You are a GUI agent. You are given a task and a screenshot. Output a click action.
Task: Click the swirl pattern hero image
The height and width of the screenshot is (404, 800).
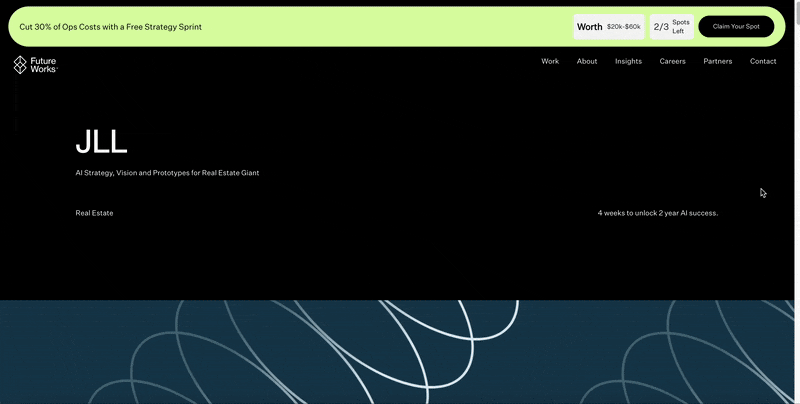397,352
